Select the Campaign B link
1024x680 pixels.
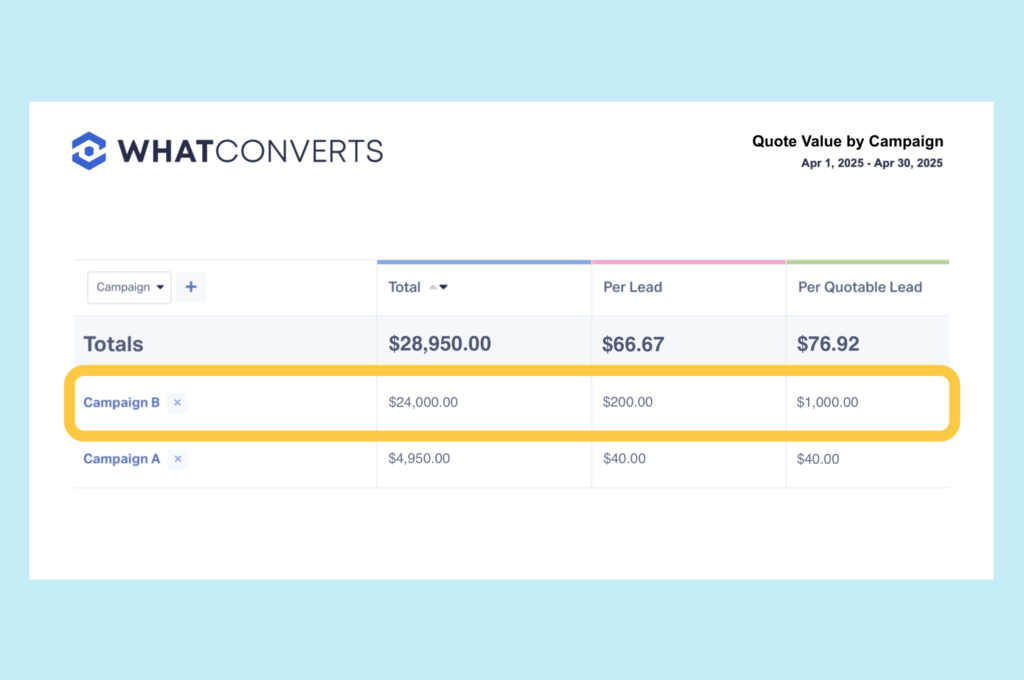click(x=121, y=402)
